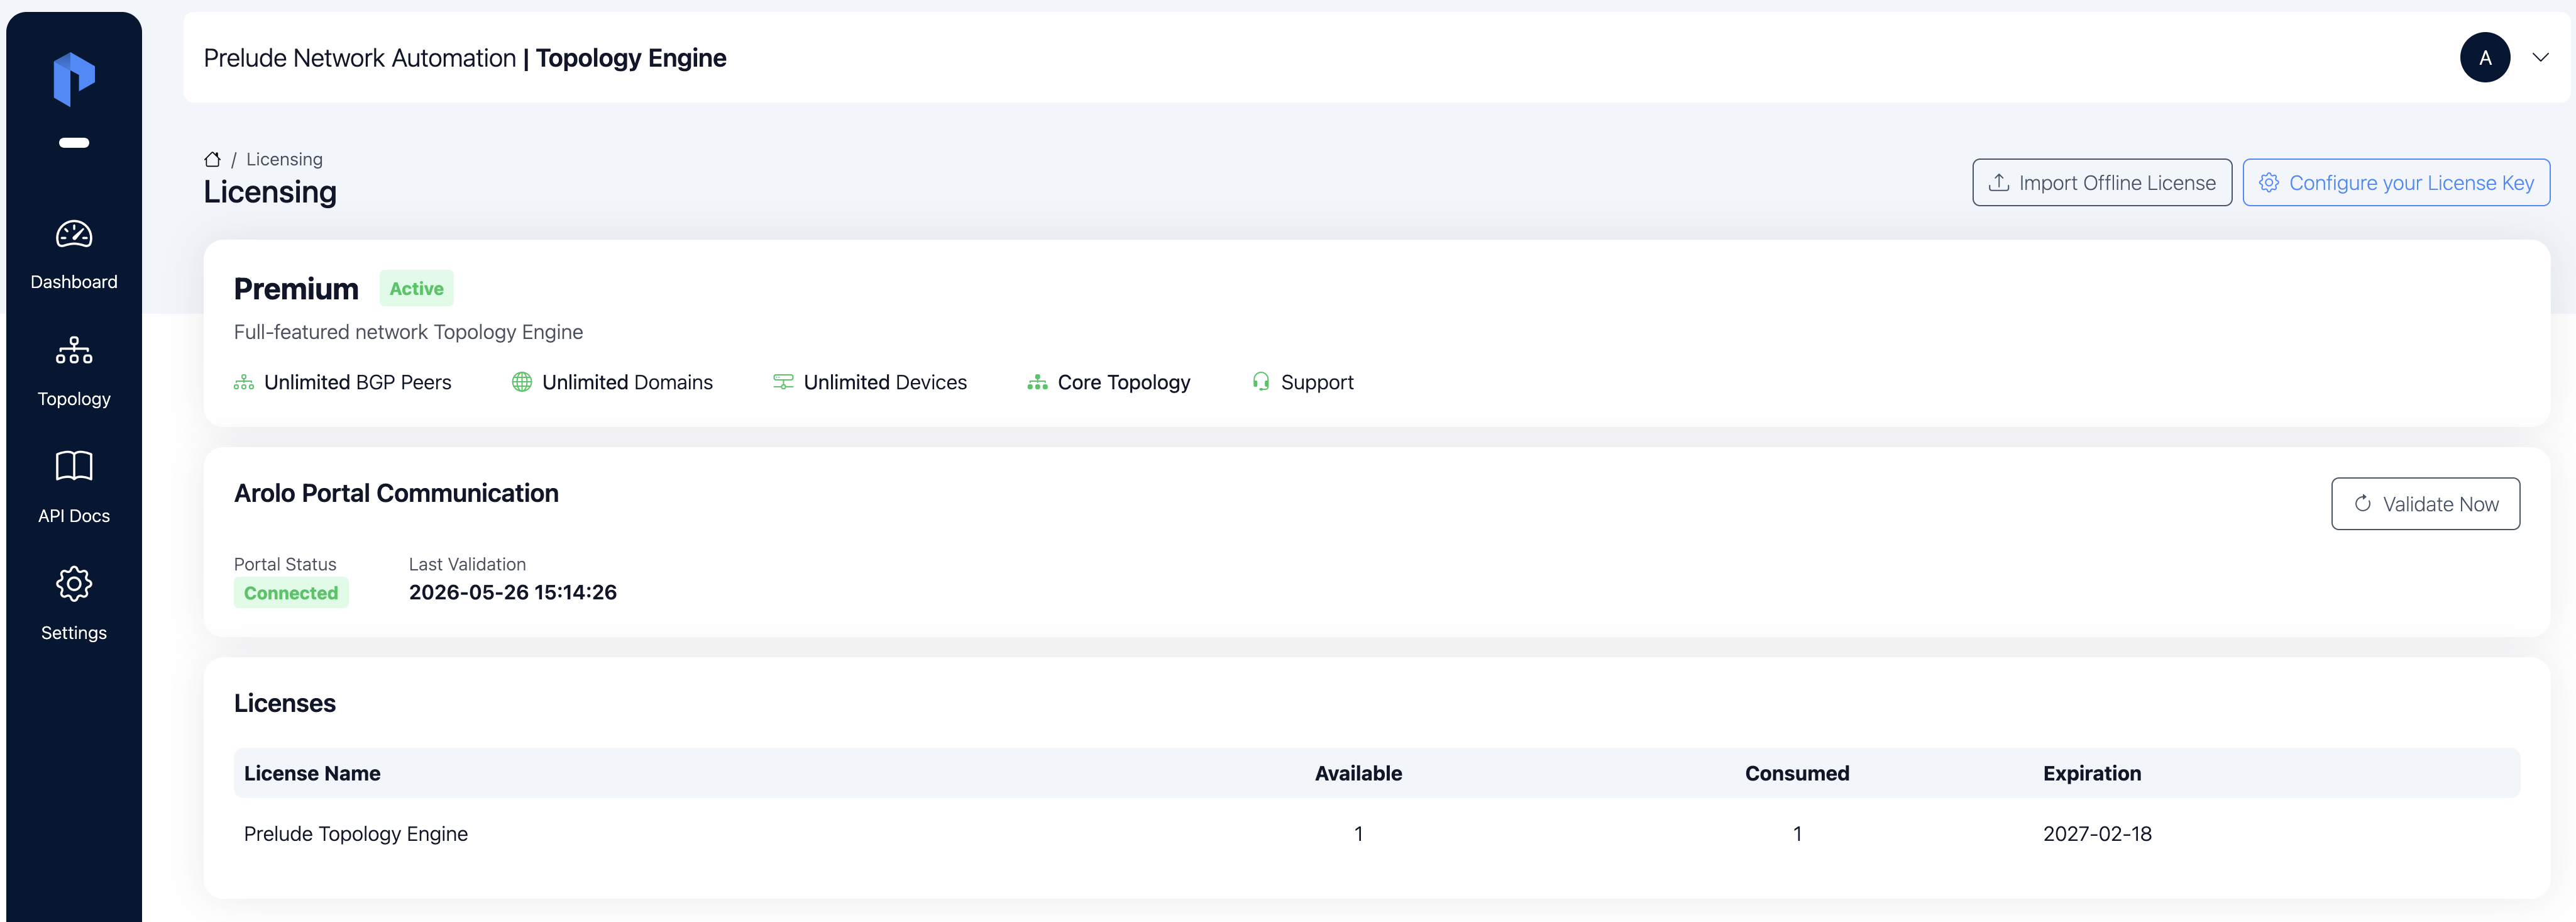This screenshot has width=2576, height=922.
Task: Click the Core Topology text
Action: [x=1124, y=383]
